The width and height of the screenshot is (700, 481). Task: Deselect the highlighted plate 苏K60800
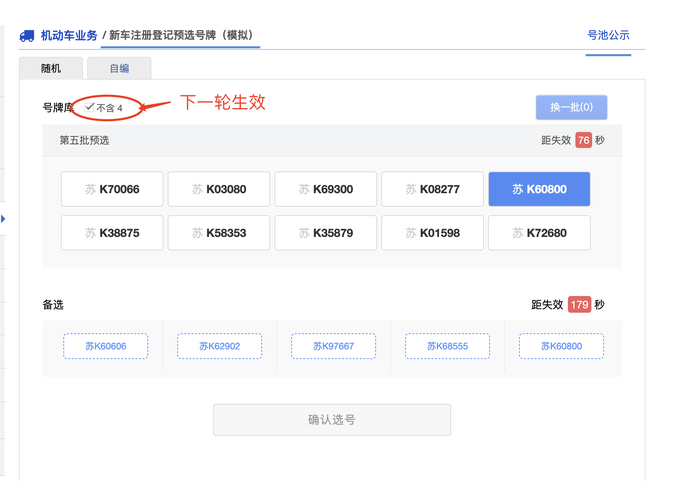pos(539,189)
